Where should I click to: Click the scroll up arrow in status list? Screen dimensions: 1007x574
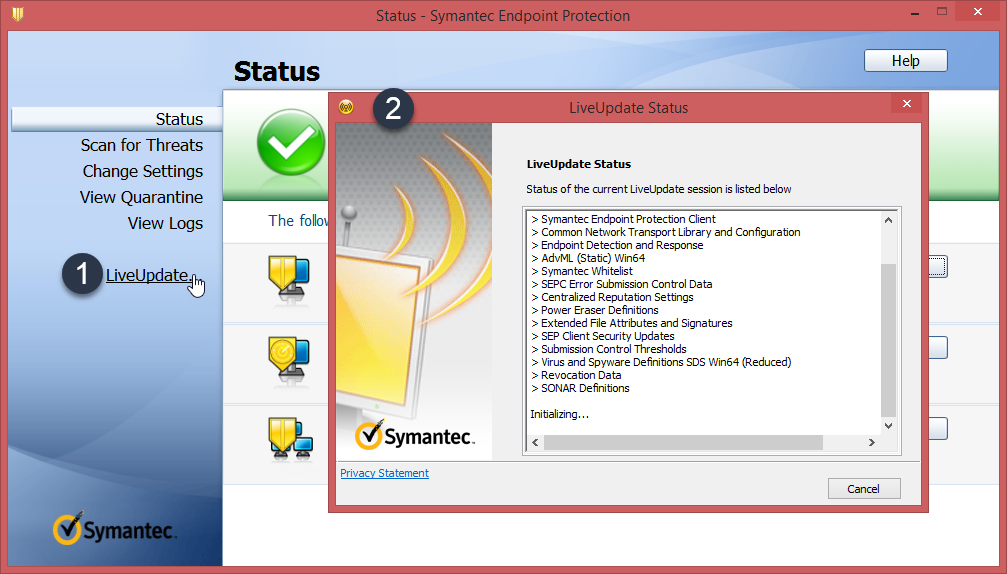[x=888, y=220]
